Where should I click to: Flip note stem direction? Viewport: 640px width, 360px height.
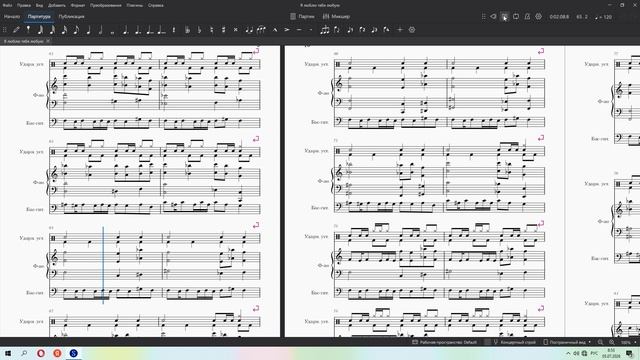(x=337, y=29)
